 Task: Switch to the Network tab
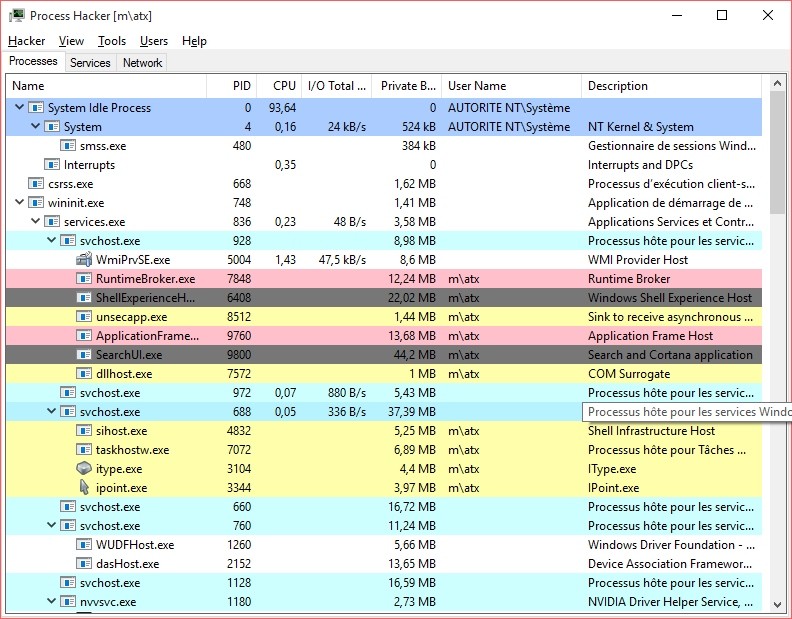point(142,63)
